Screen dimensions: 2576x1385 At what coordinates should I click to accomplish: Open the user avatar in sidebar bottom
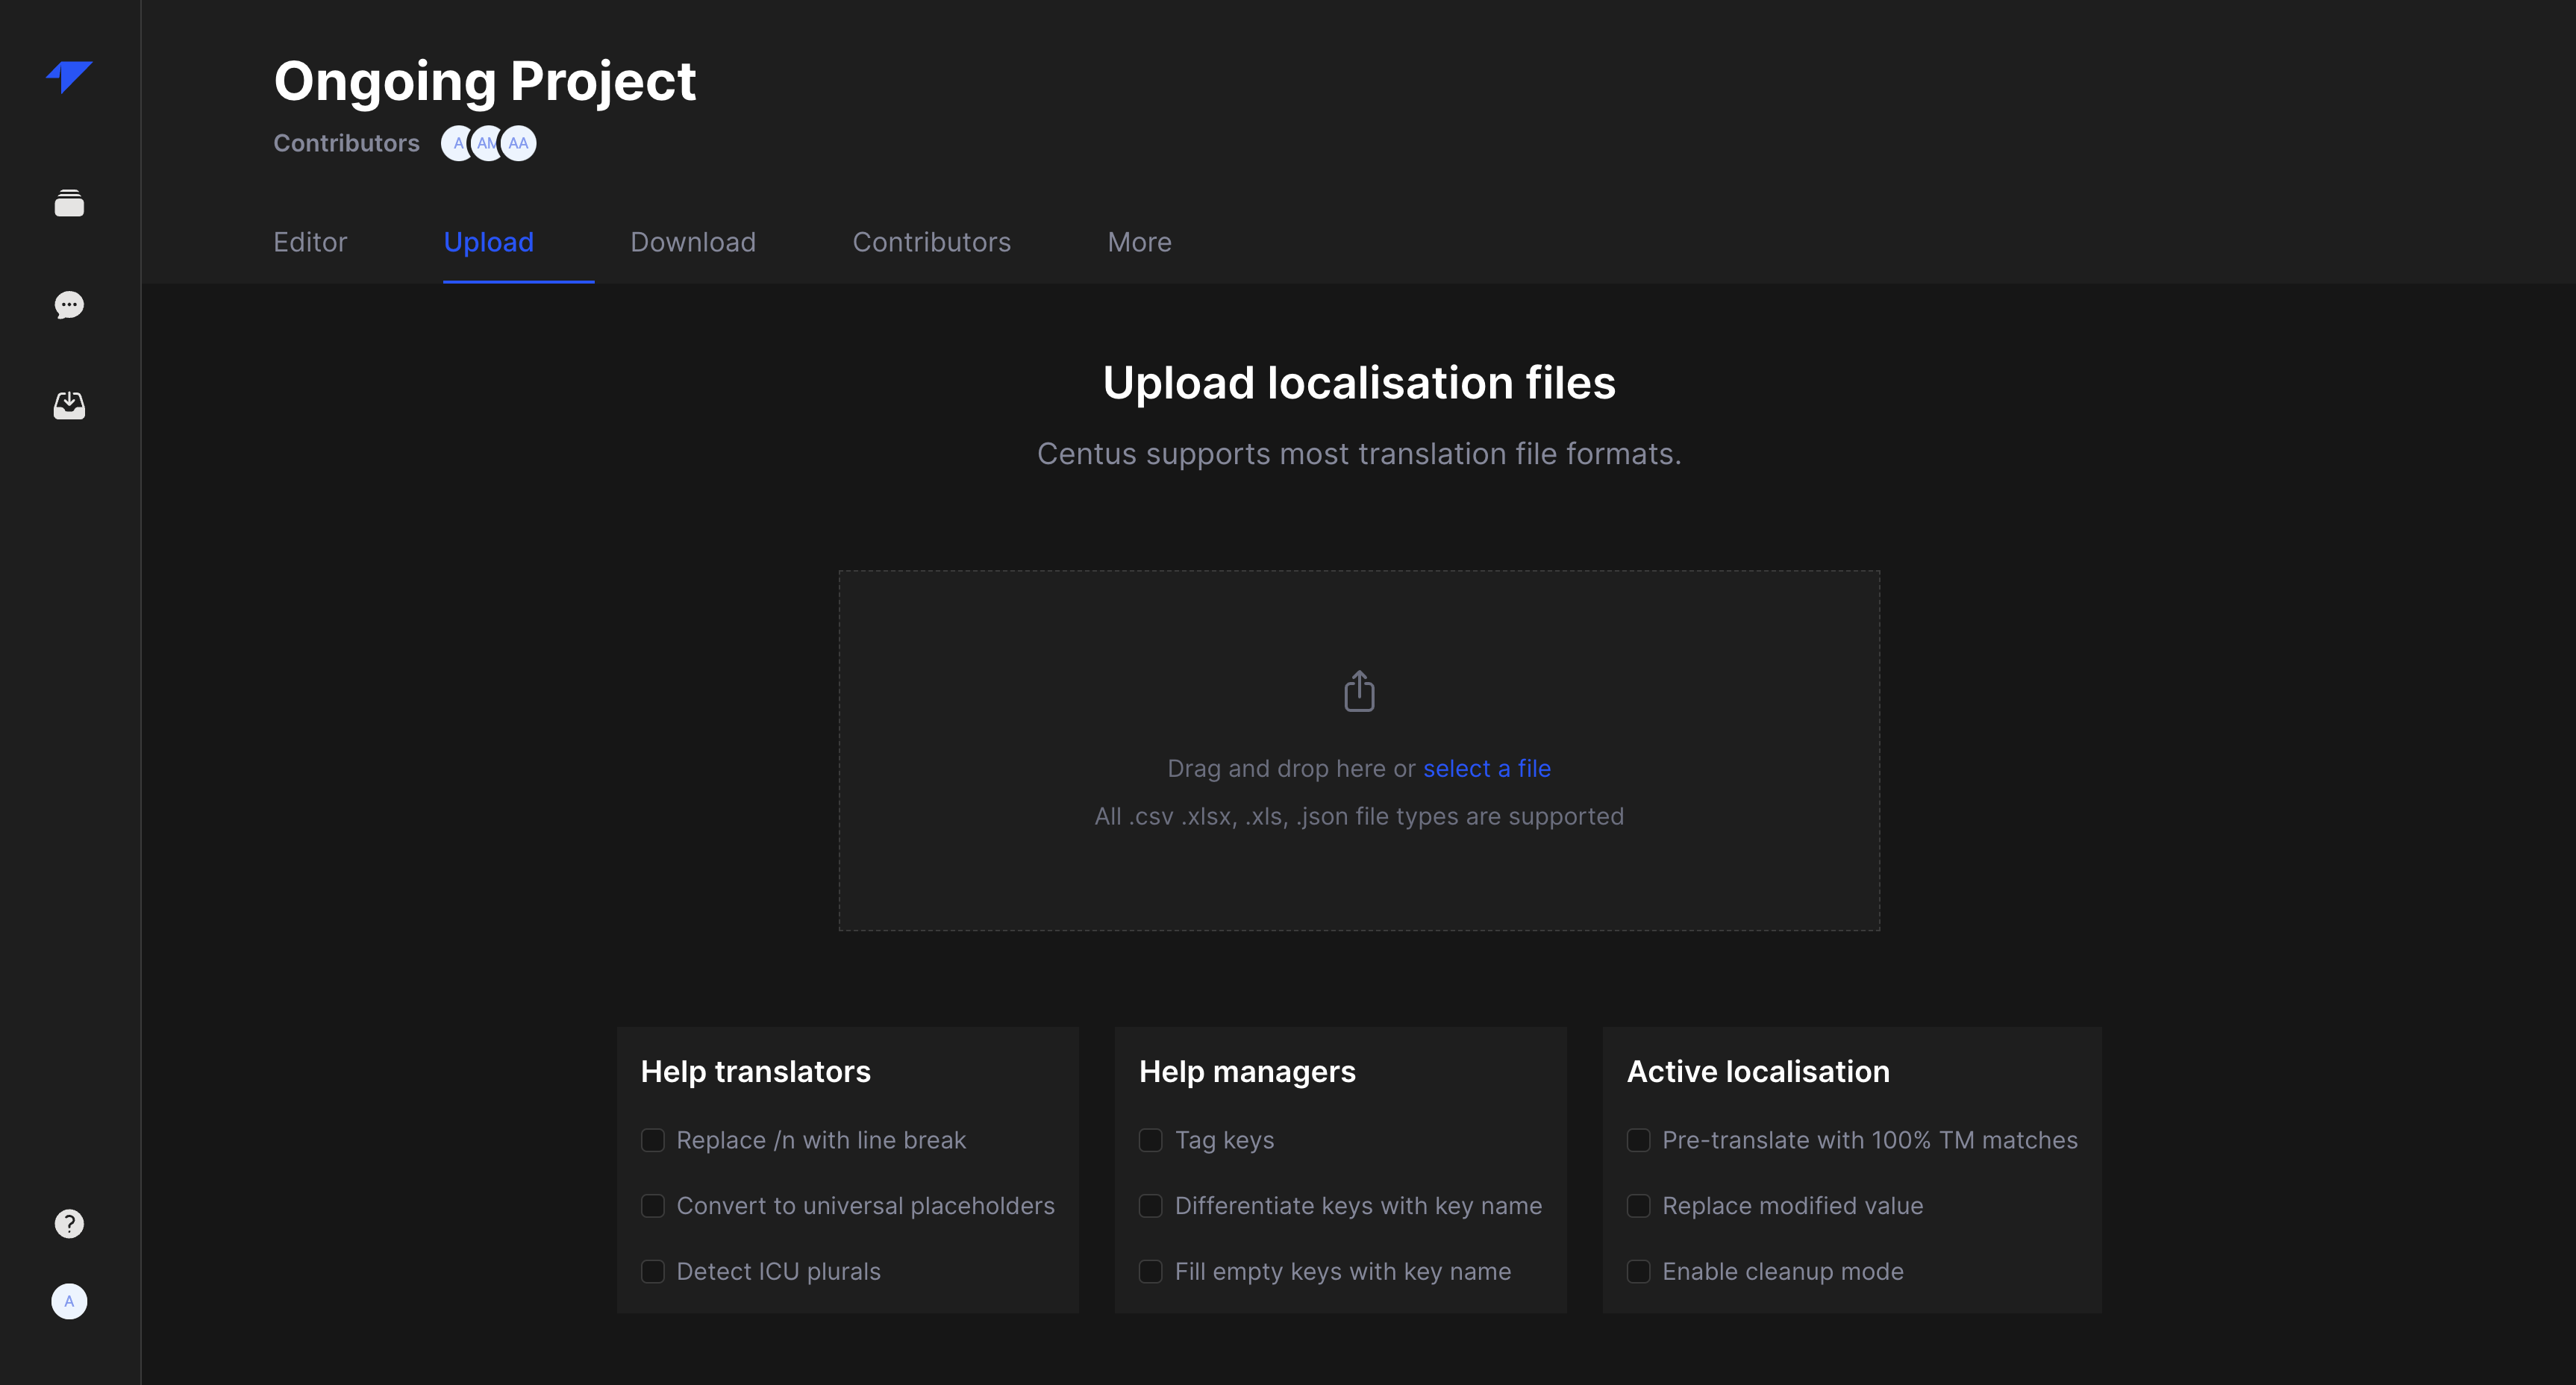[x=69, y=1301]
